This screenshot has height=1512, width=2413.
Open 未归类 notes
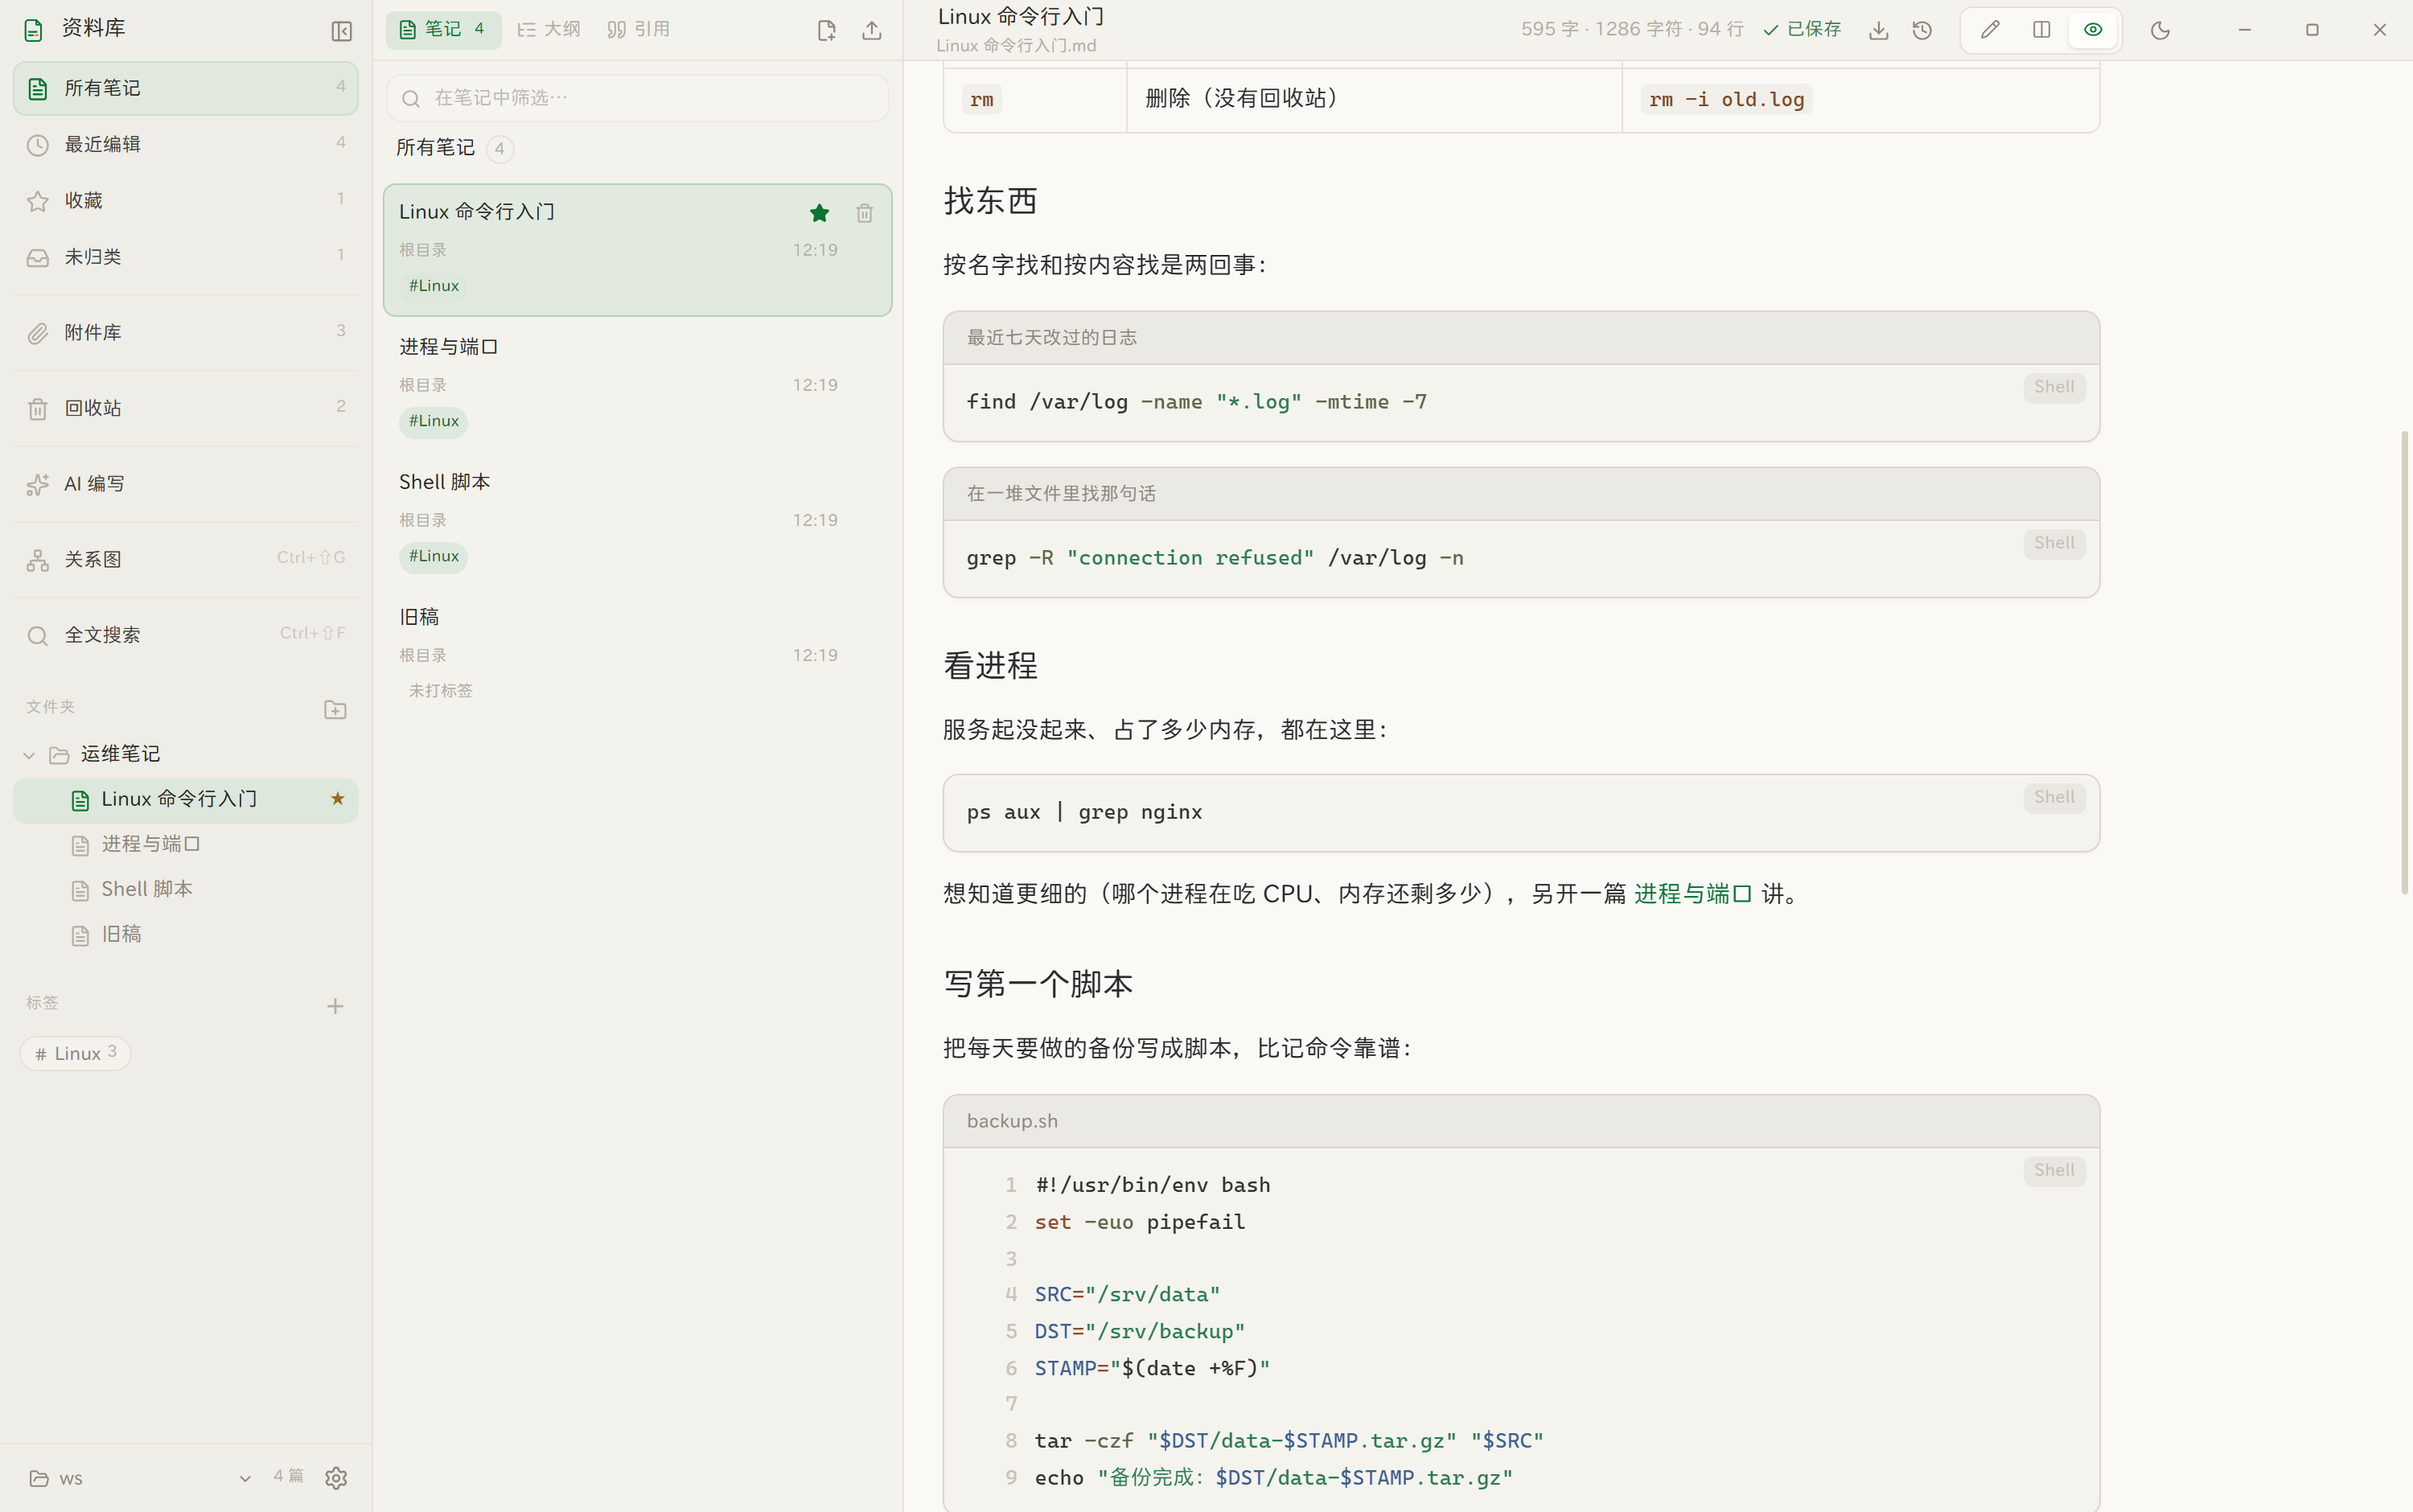[186, 257]
